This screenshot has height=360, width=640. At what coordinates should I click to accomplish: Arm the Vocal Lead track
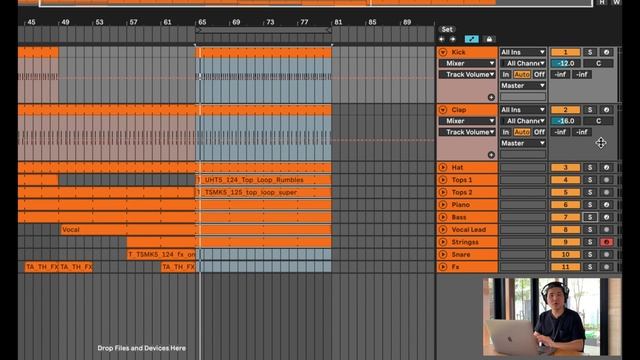click(x=607, y=229)
